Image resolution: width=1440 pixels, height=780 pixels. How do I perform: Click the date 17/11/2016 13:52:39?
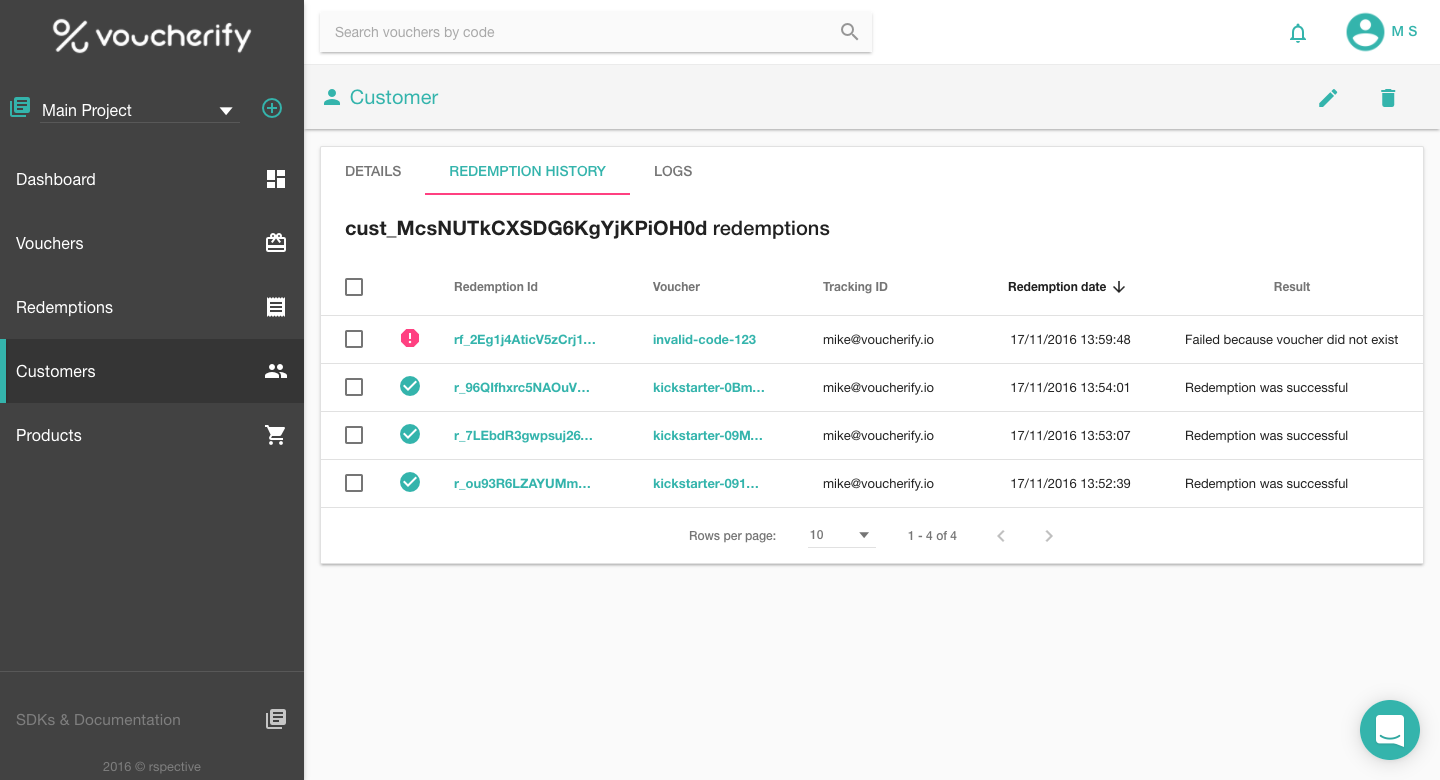point(1070,483)
